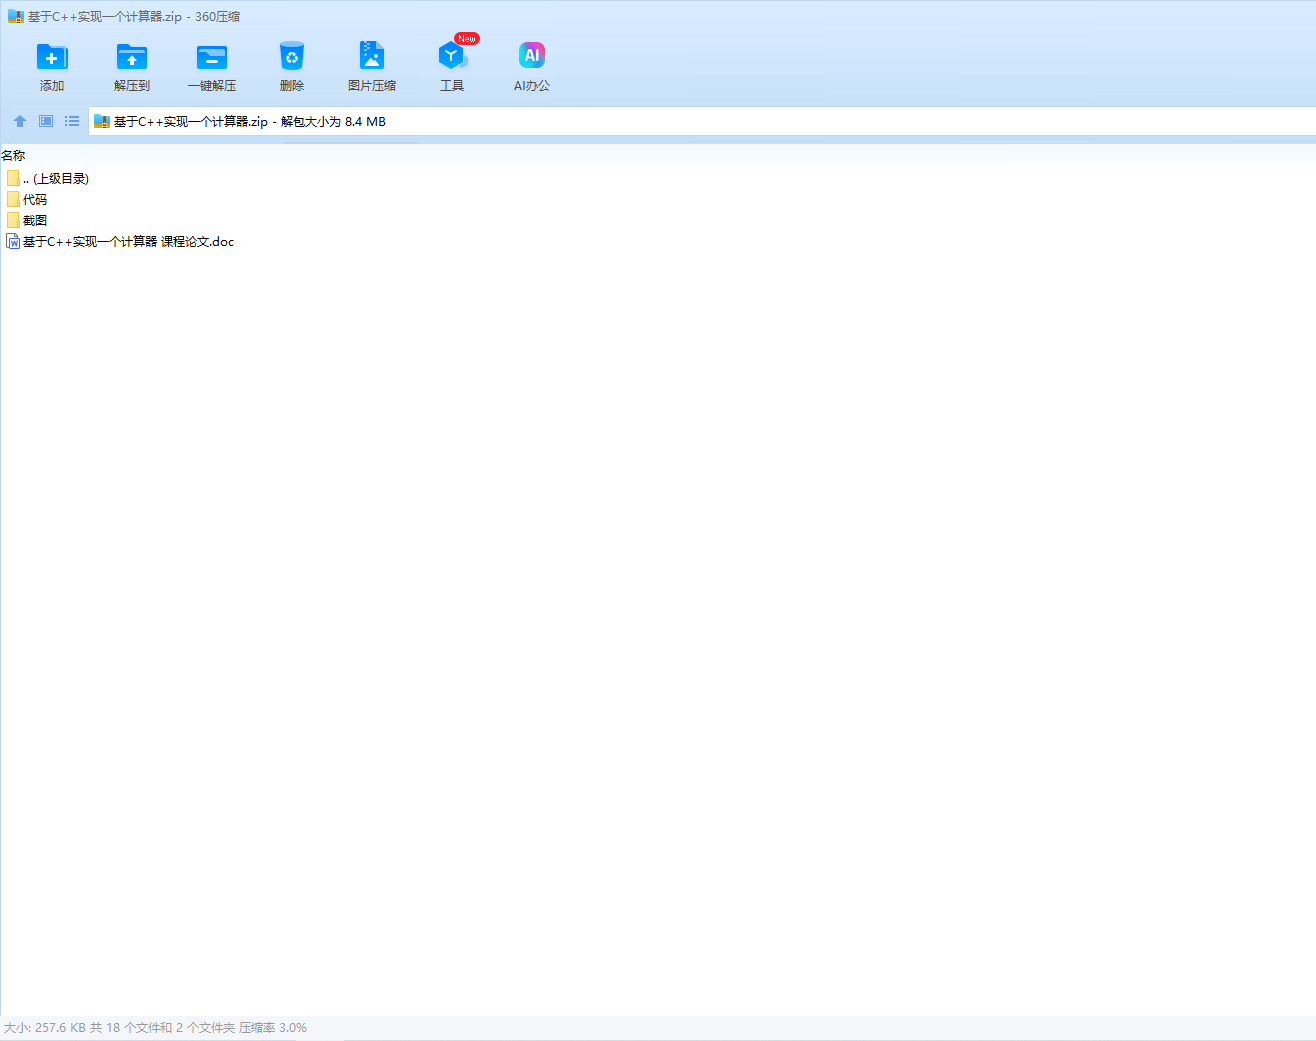This screenshot has width=1316, height=1041.
Task: Open the 解压到 (Extract to) tool
Action: [132, 57]
